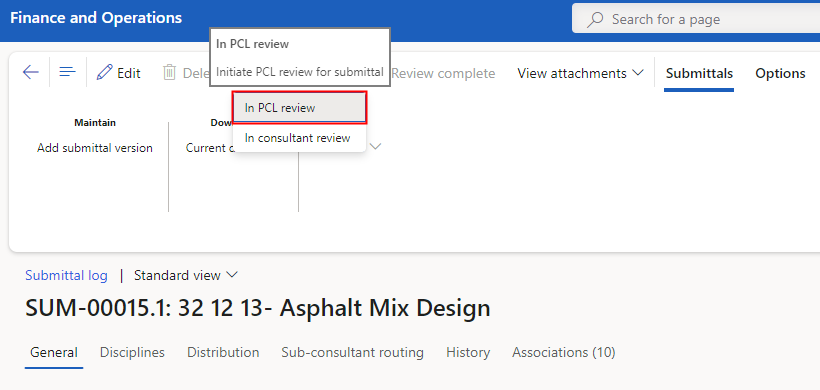
Task: Click the chevron beside the status menu
Action: 375,146
